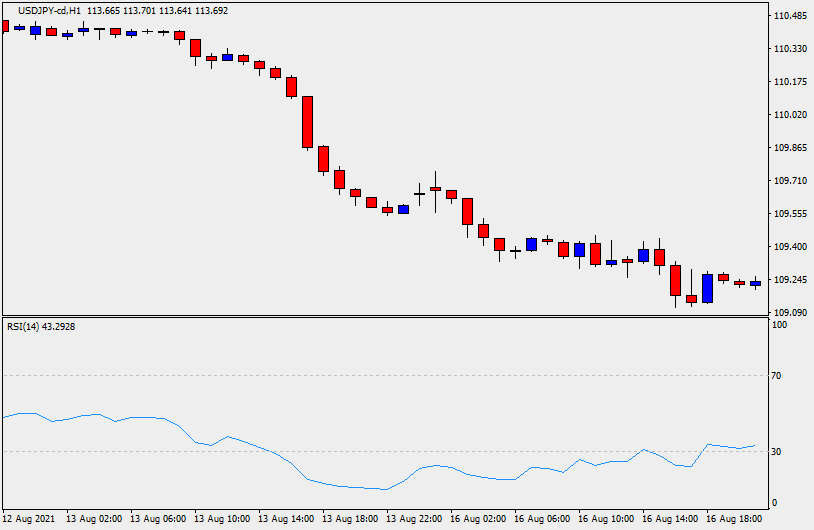Image resolution: width=814 pixels, height=530 pixels.
Task: Click the USDJPY-cd,H1 chart title
Action: click(49, 10)
